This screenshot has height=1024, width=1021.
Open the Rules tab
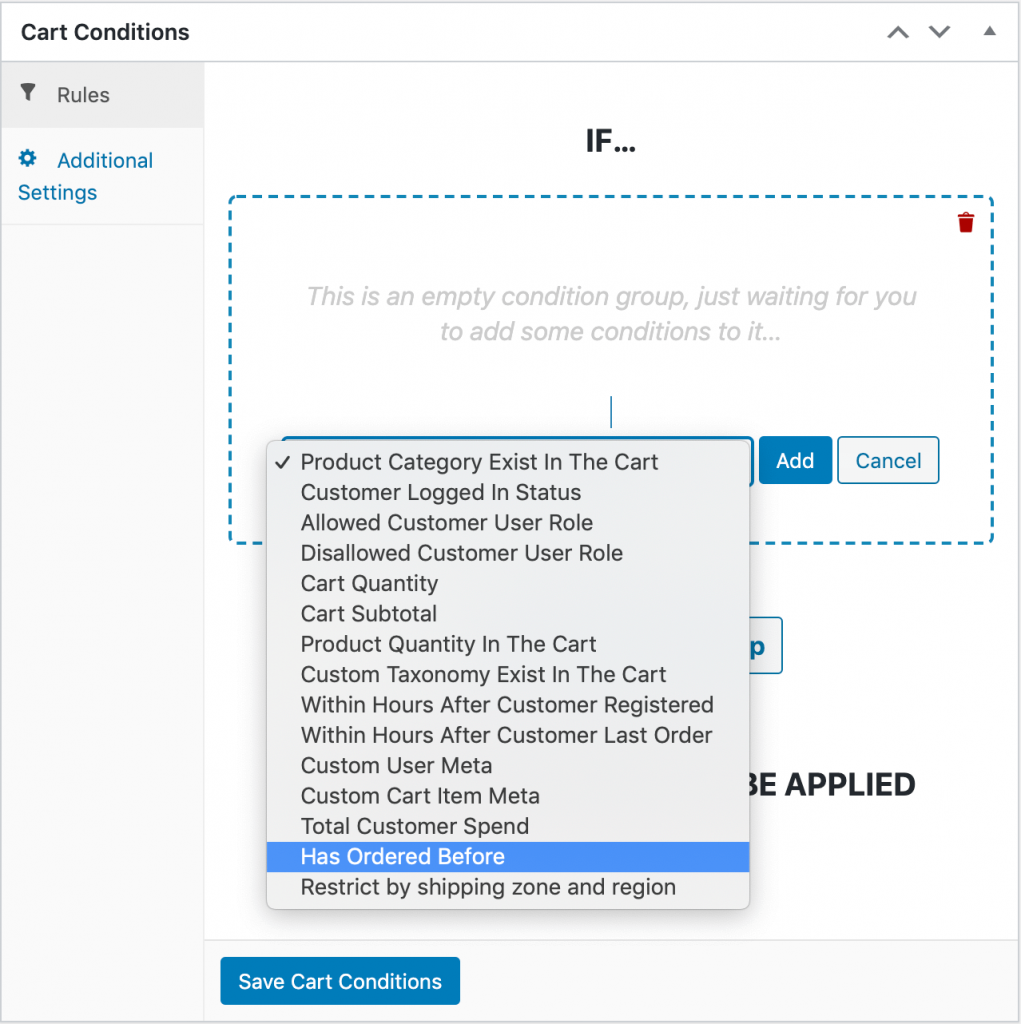coord(103,95)
